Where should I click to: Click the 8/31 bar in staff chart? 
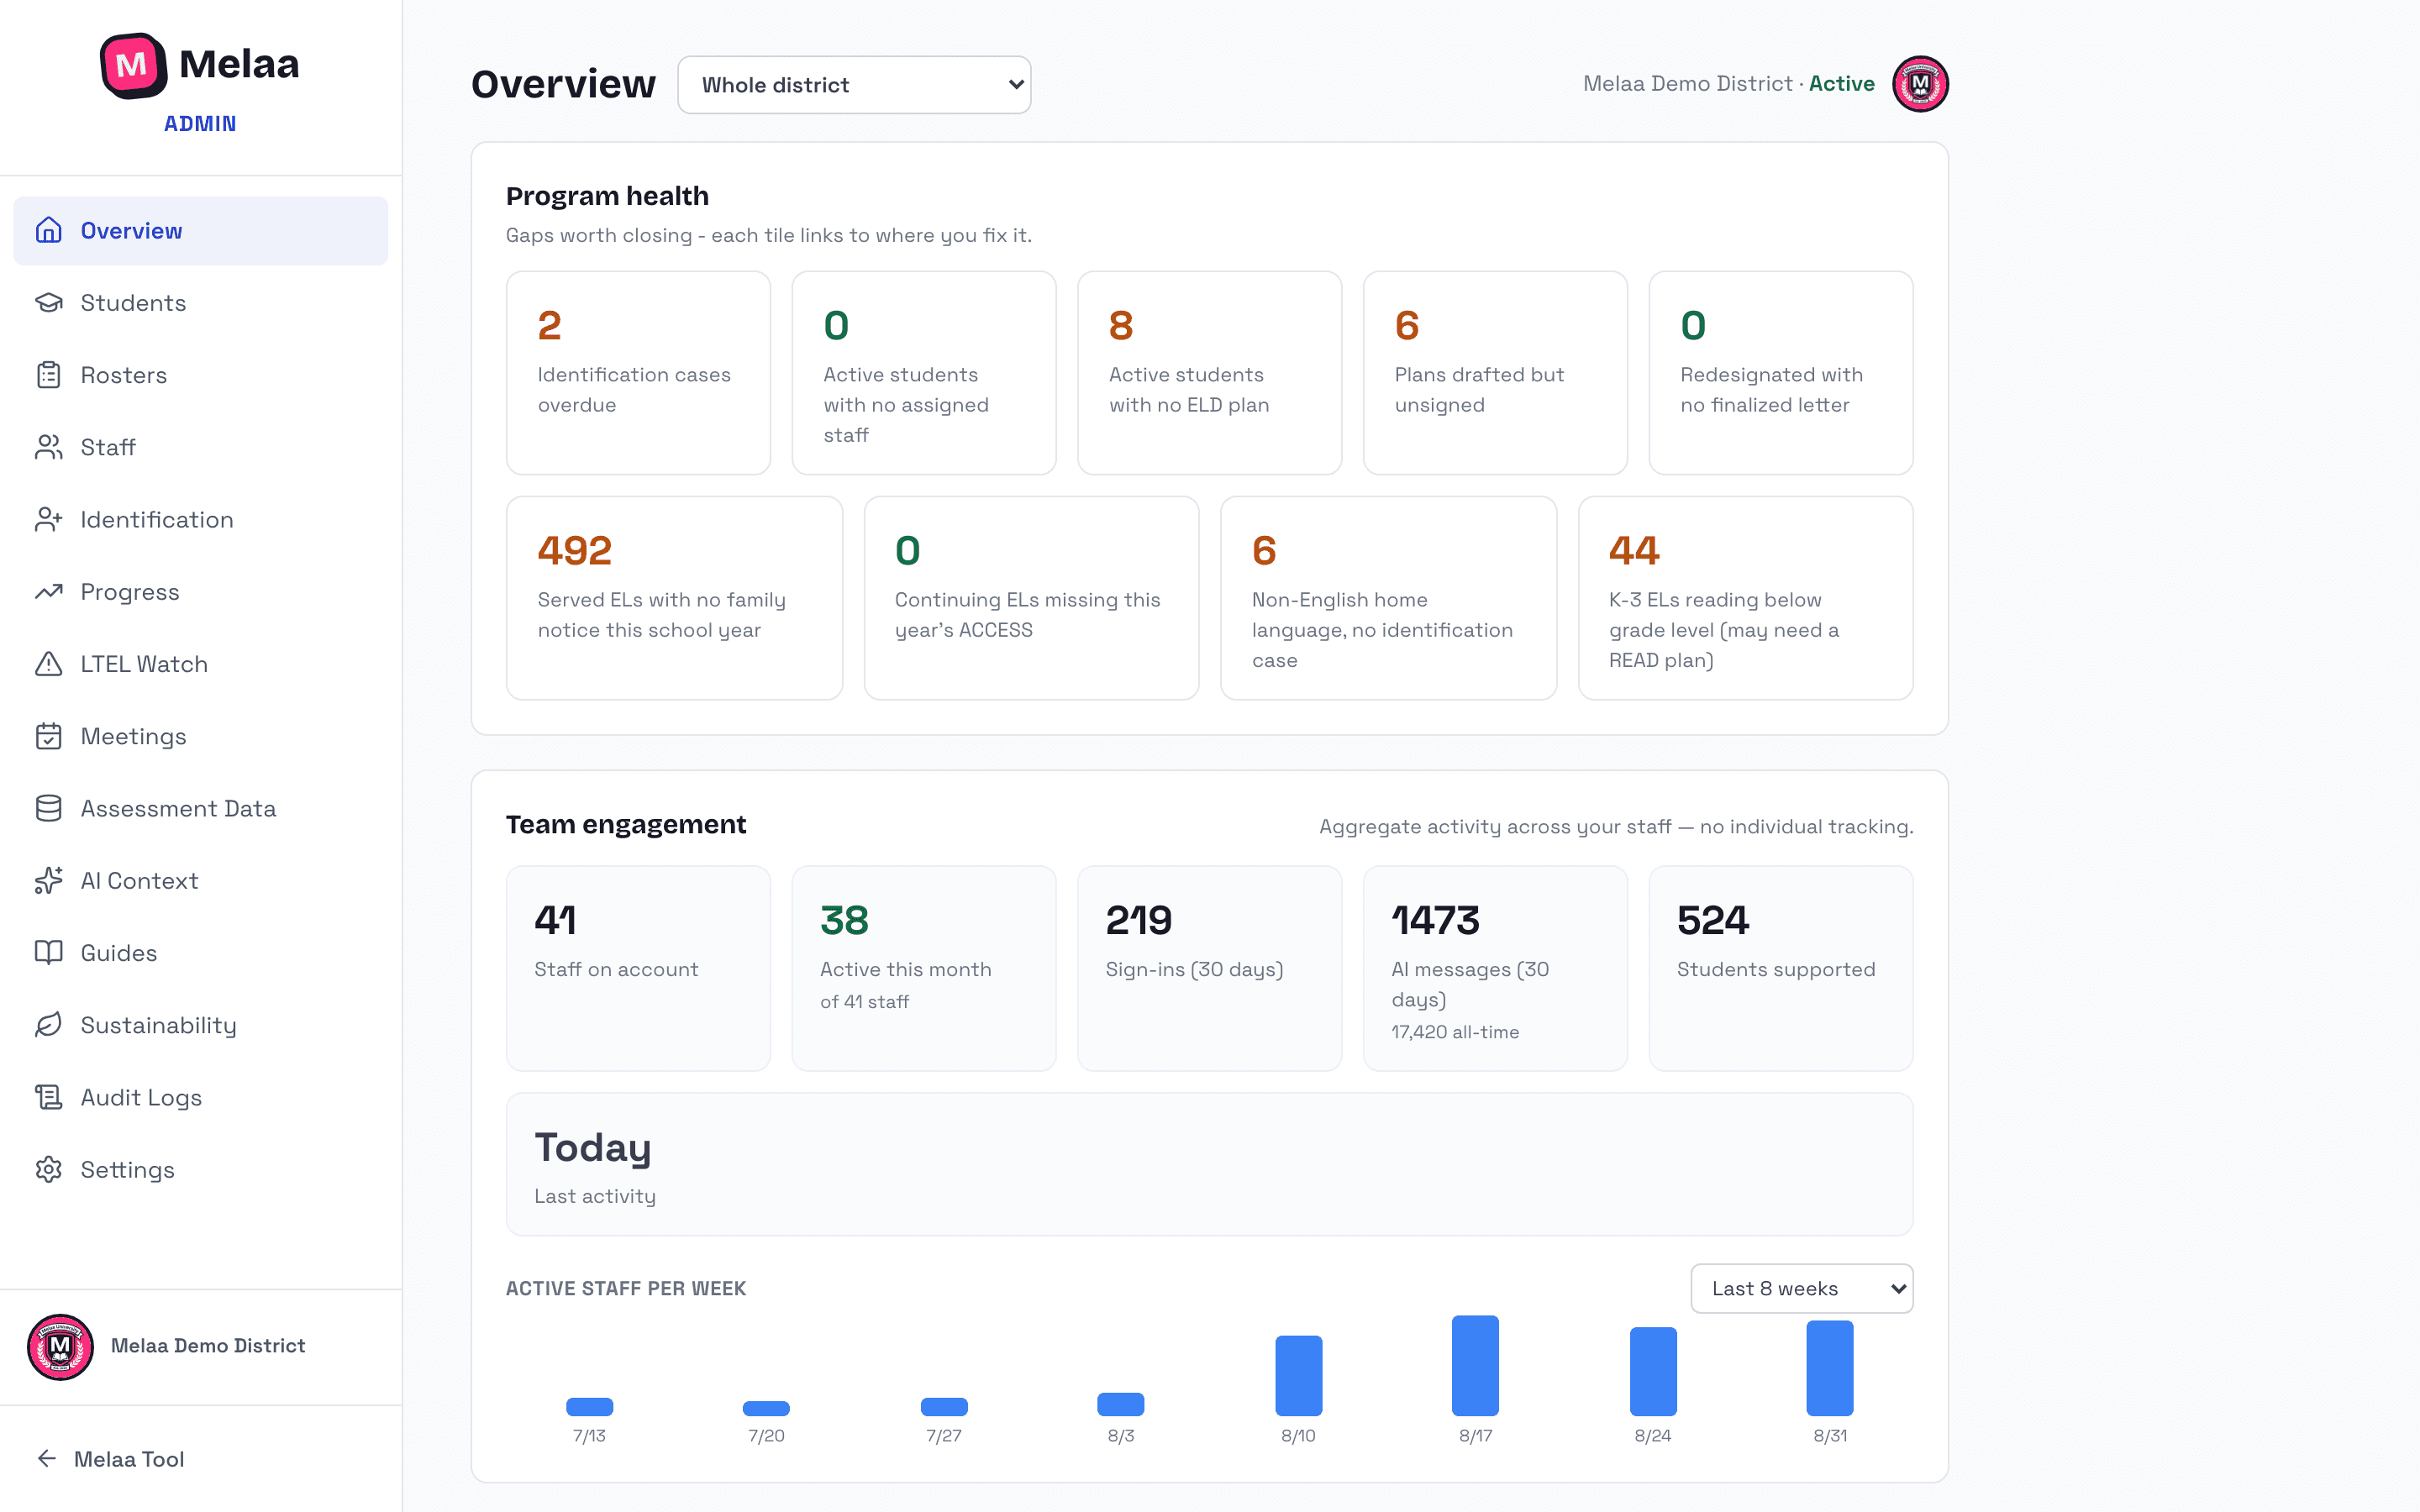click(x=1830, y=1368)
